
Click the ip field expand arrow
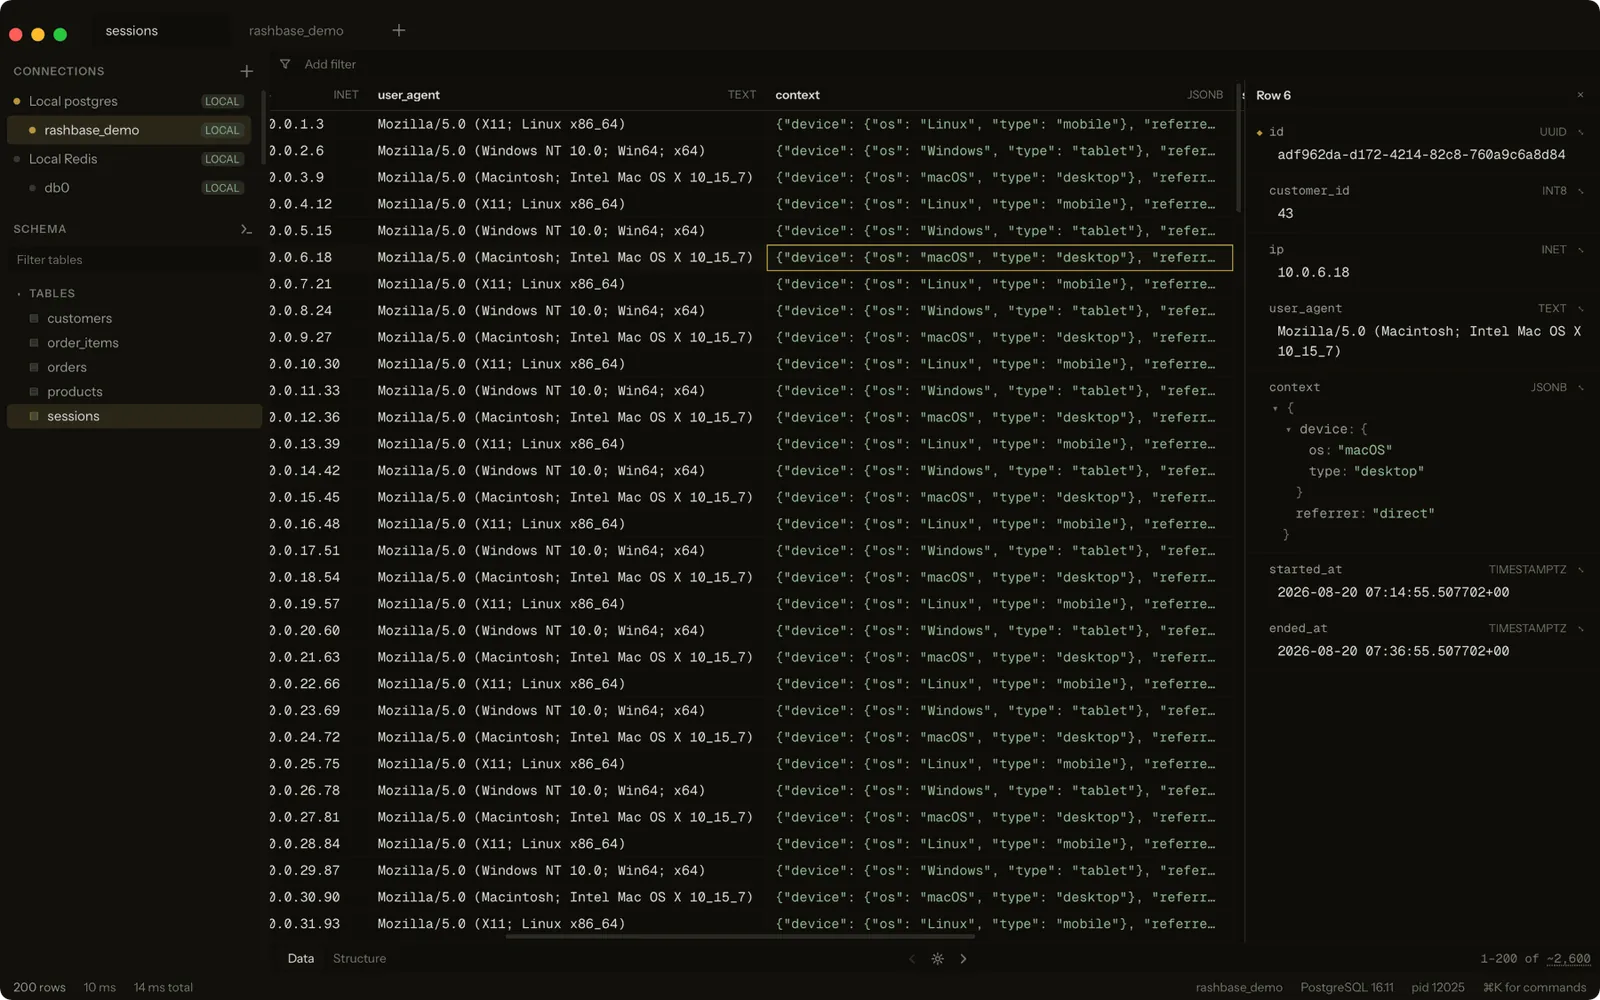point(1581,250)
